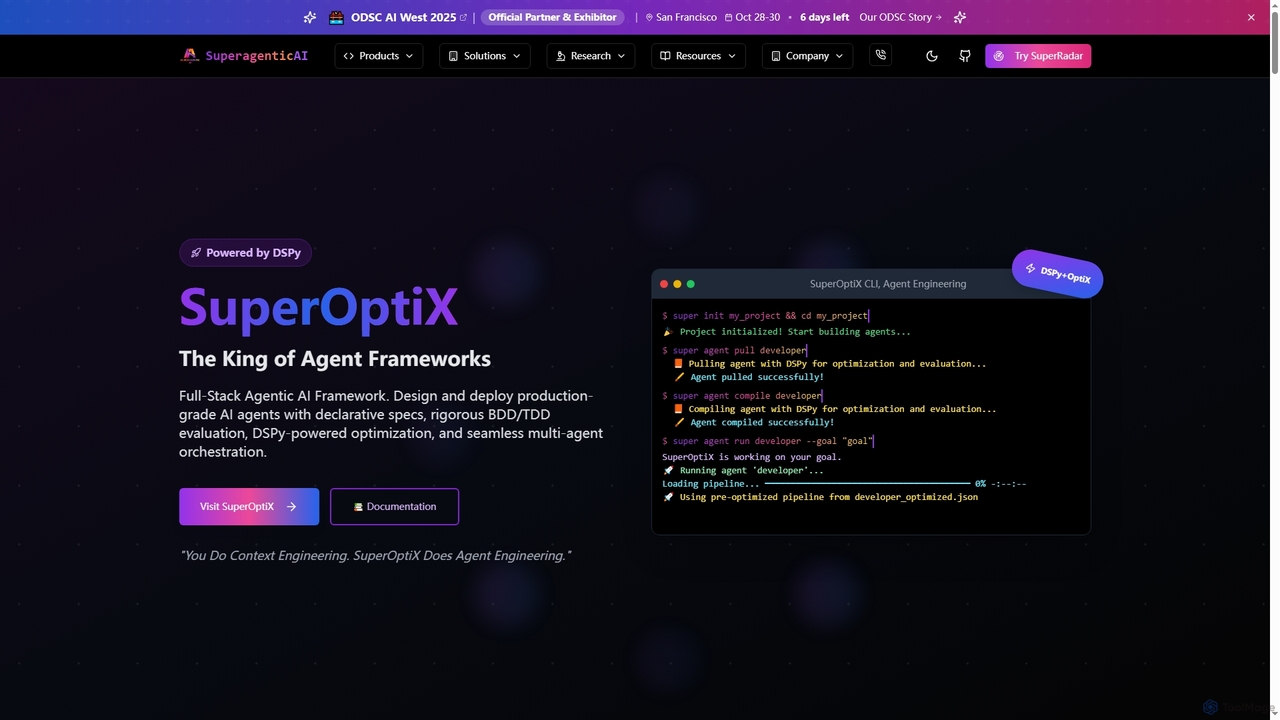Screen dimensions: 1280x720
Task: Click the SuperagenticAI brand name text
Action: 257,56
